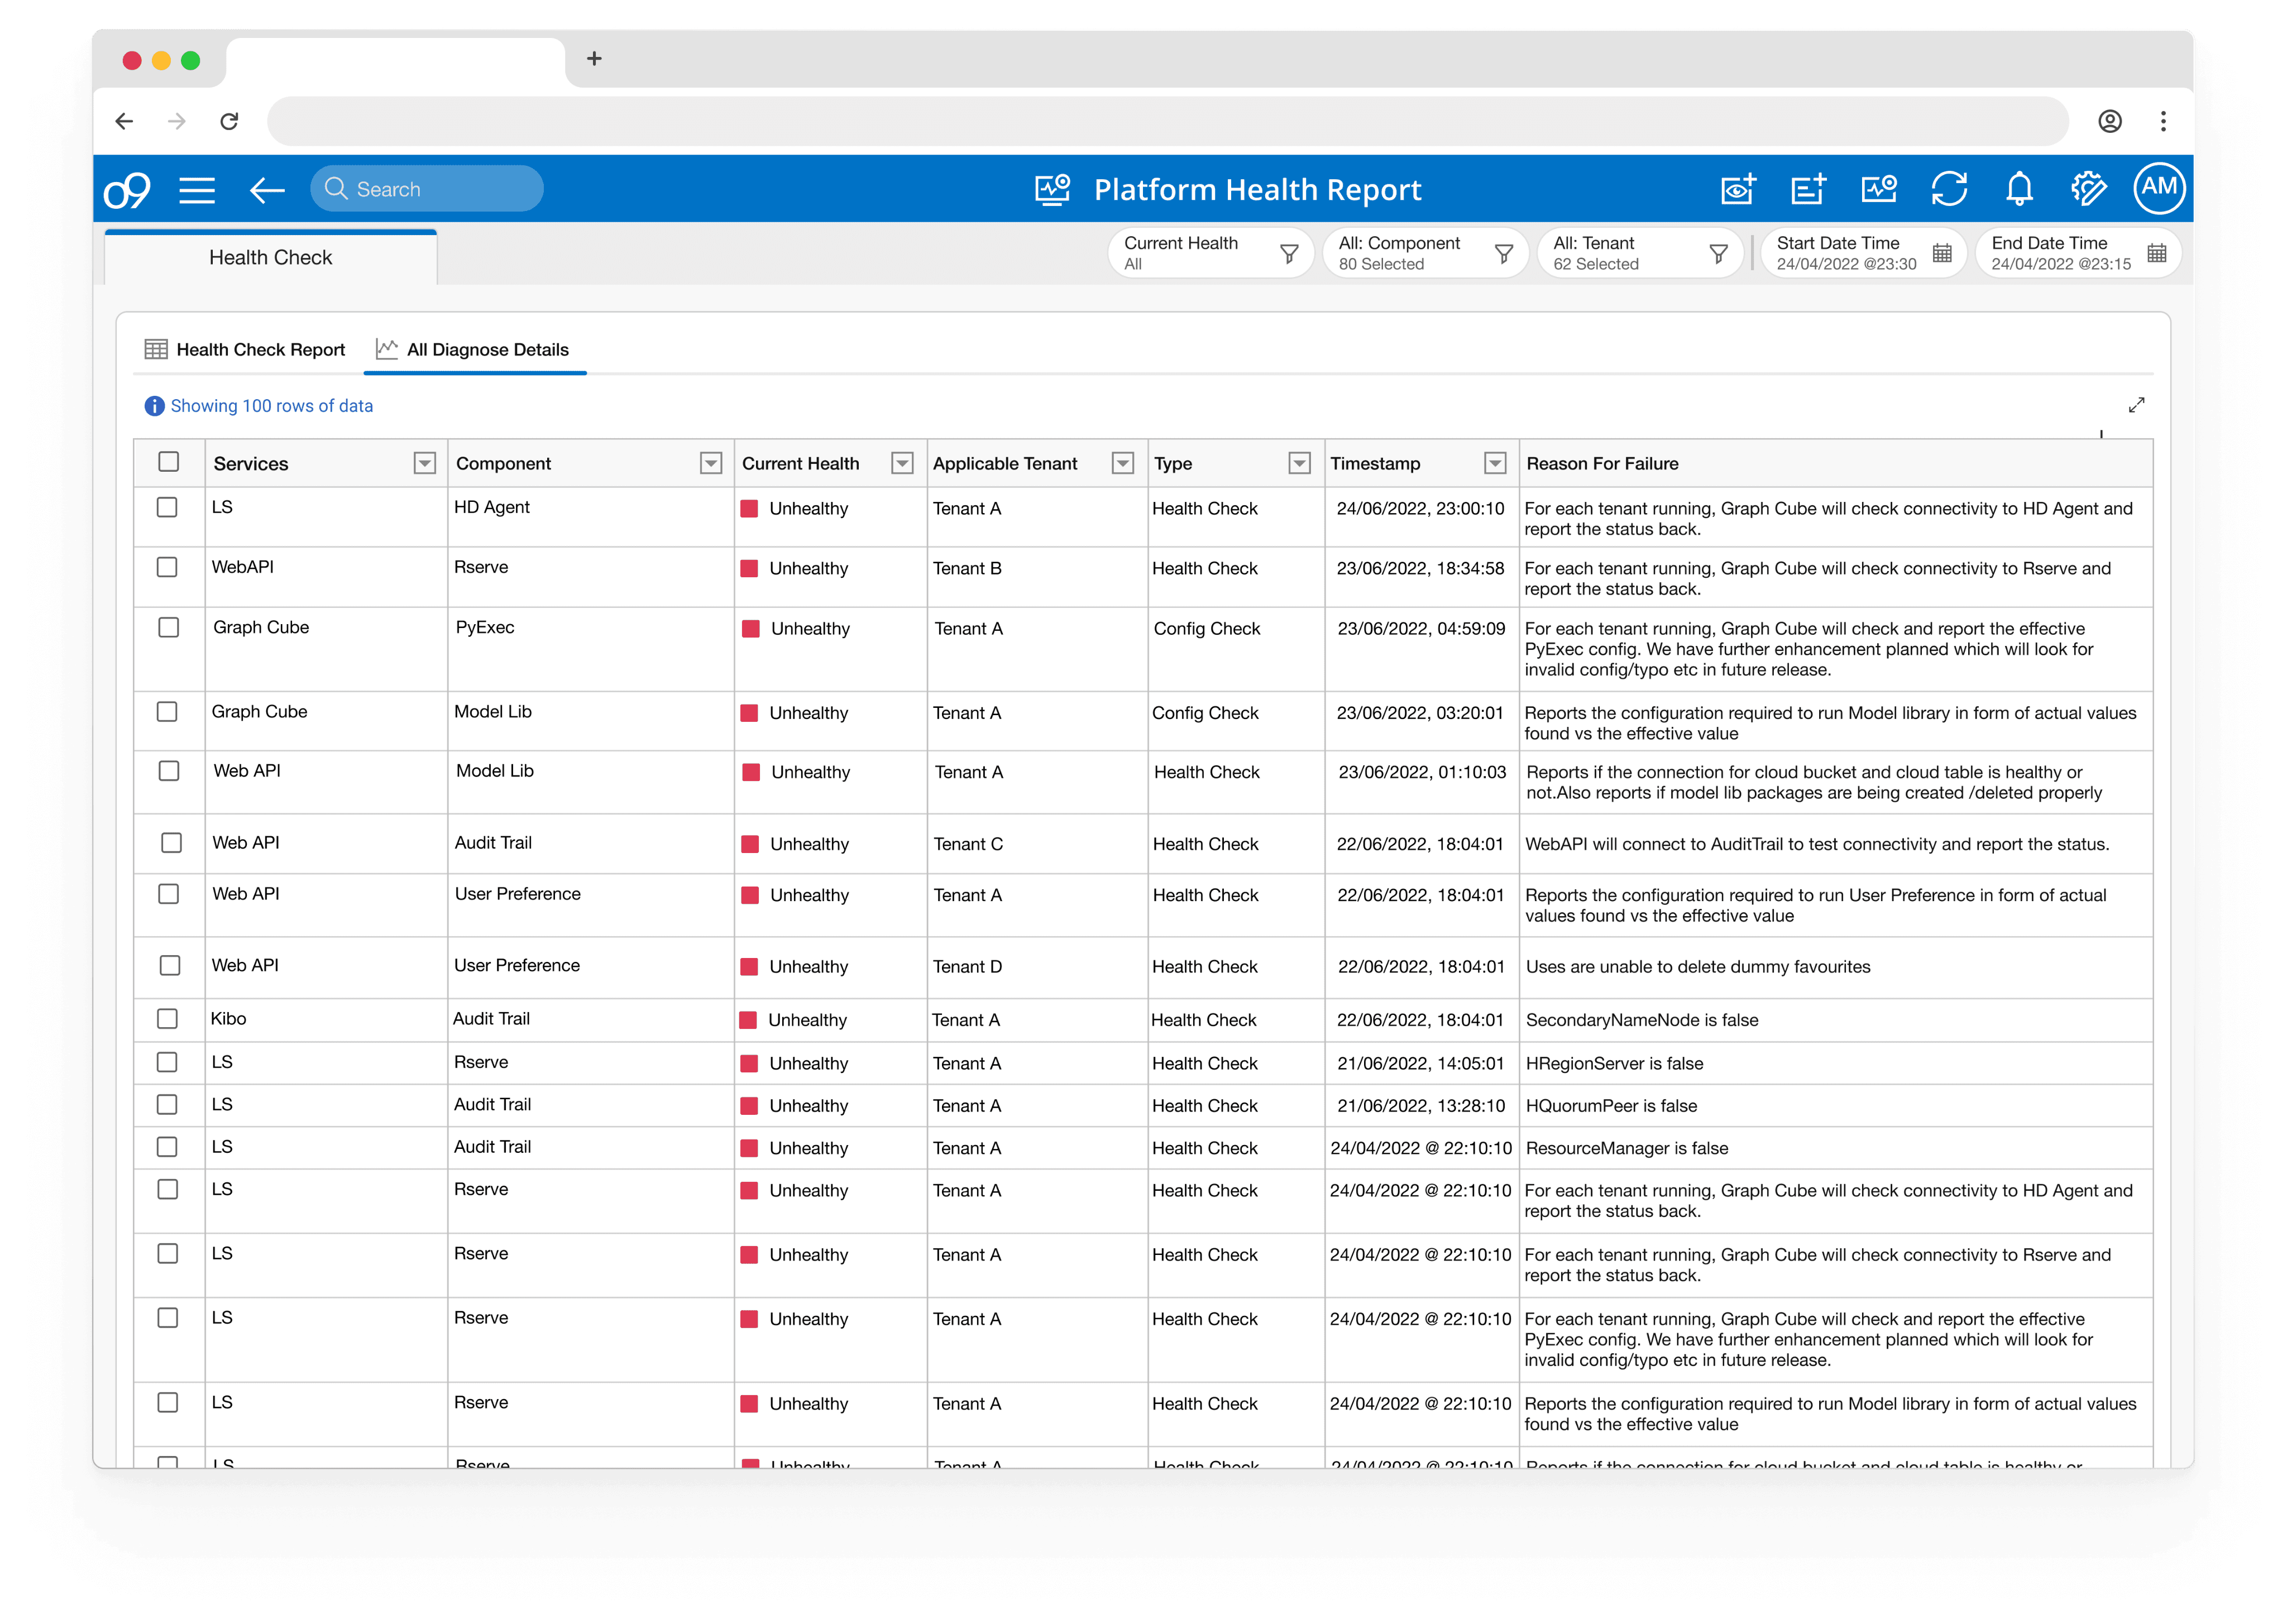Click red Unhealthy indicator in Tenant D row
The width and height of the screenshot is (2287, 1624).
click(748, 967)
